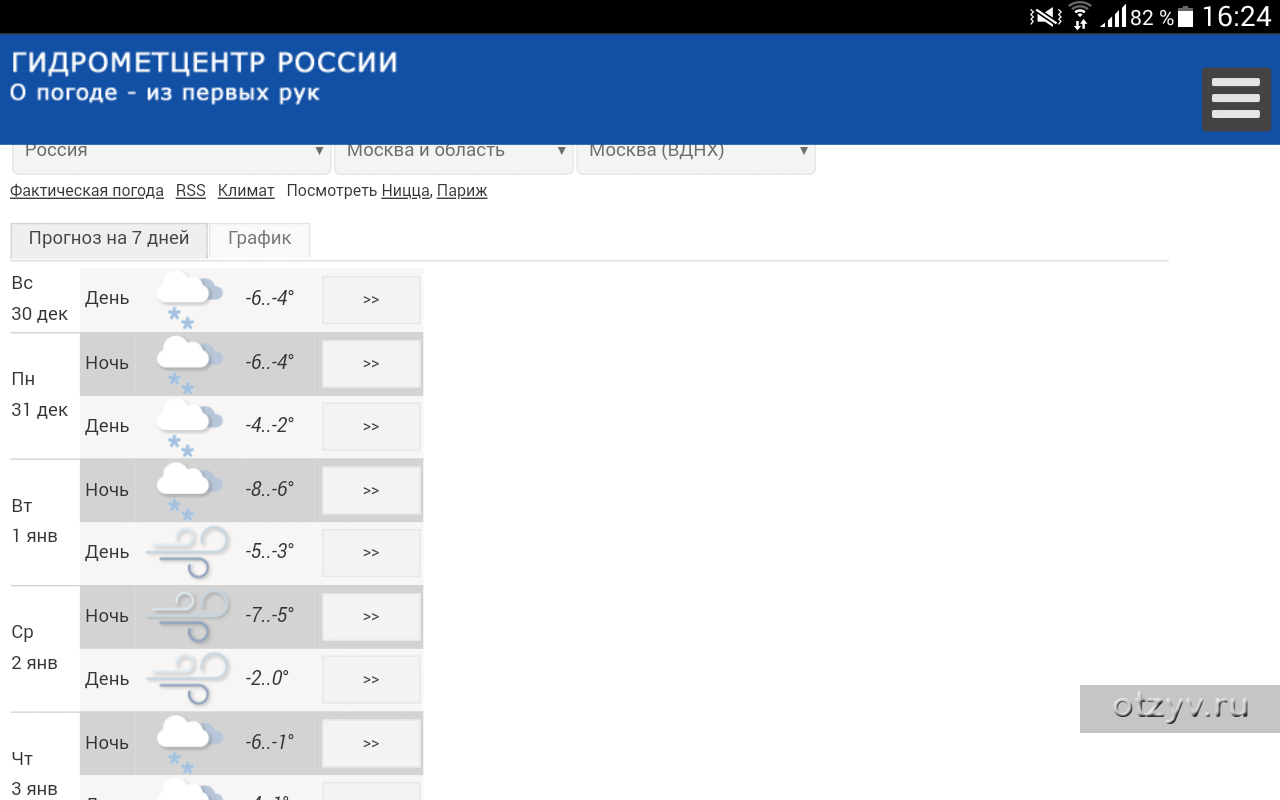1280x800 pixels.
Task: Select the Вс 30 дек date cell
Action: tap(45, 299)
